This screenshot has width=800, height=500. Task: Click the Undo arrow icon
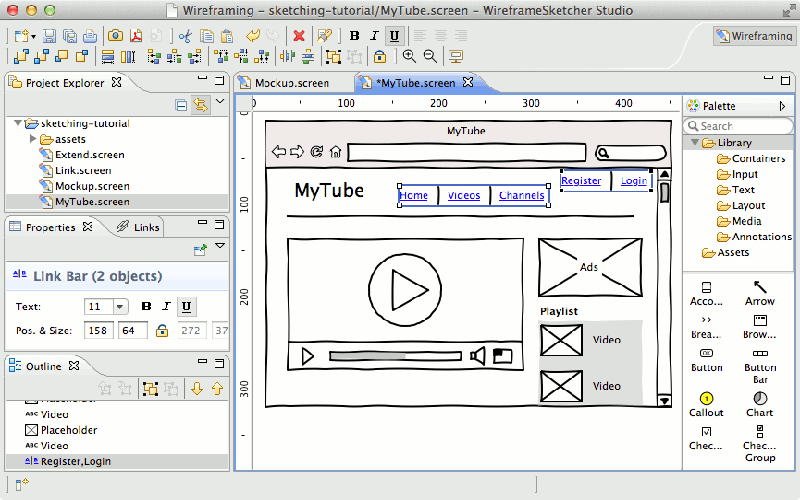253,36
